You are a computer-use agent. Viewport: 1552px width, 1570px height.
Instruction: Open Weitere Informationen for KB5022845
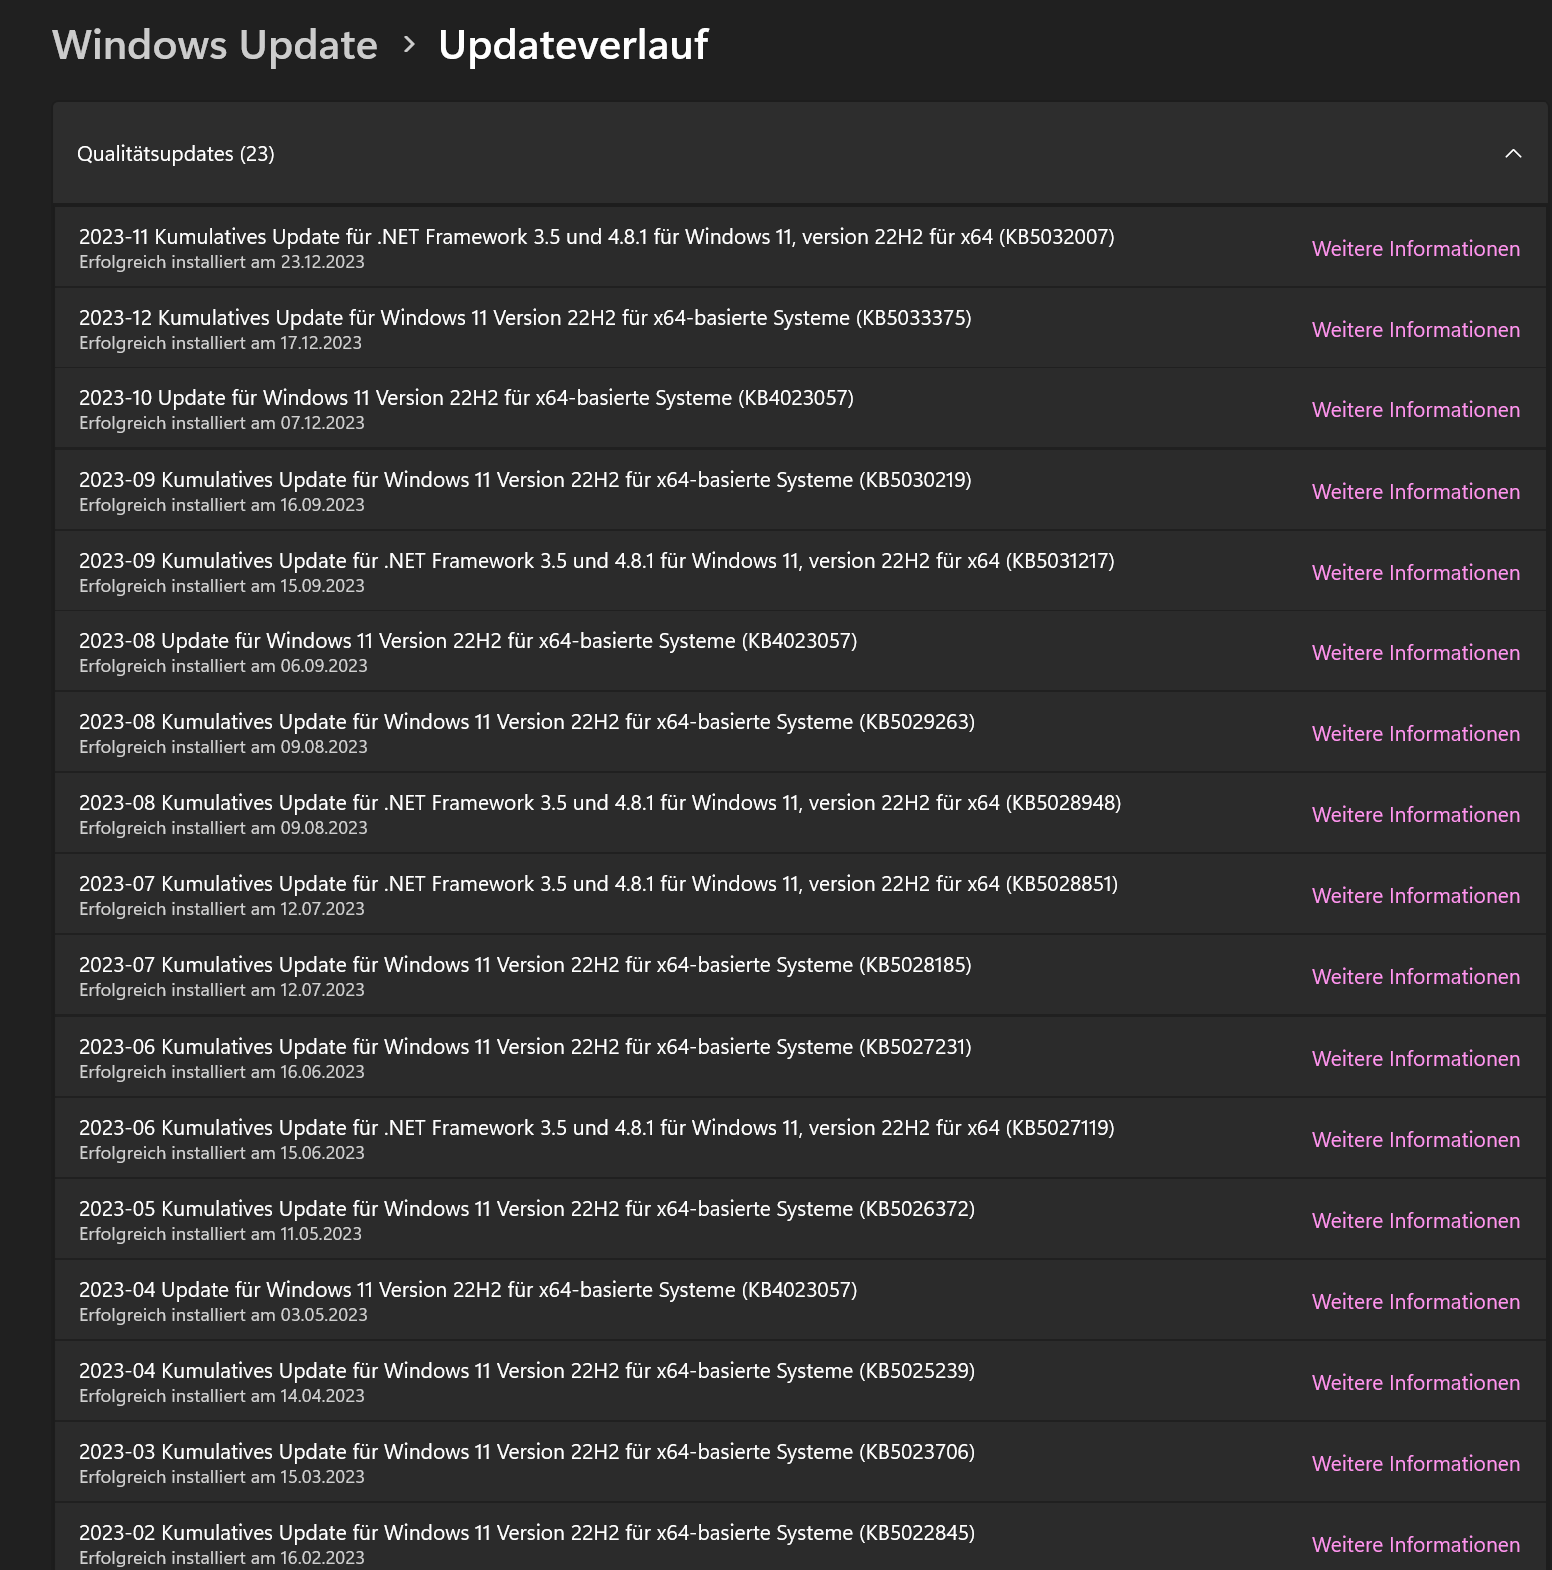(1415, 1543)
